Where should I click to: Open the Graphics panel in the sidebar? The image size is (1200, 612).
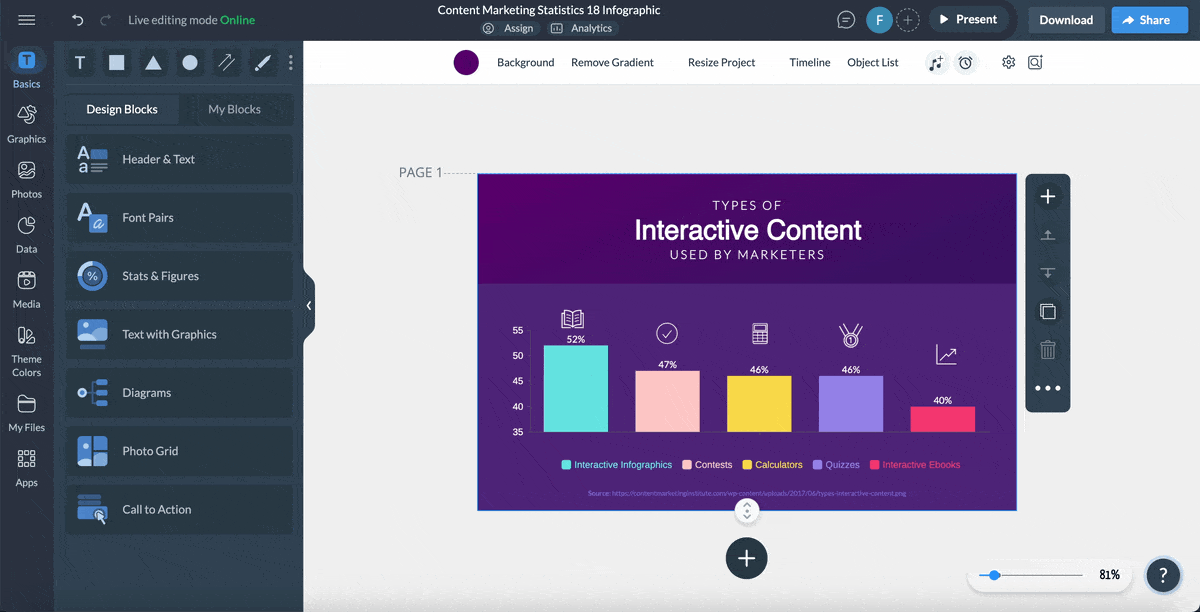[26, 120]
